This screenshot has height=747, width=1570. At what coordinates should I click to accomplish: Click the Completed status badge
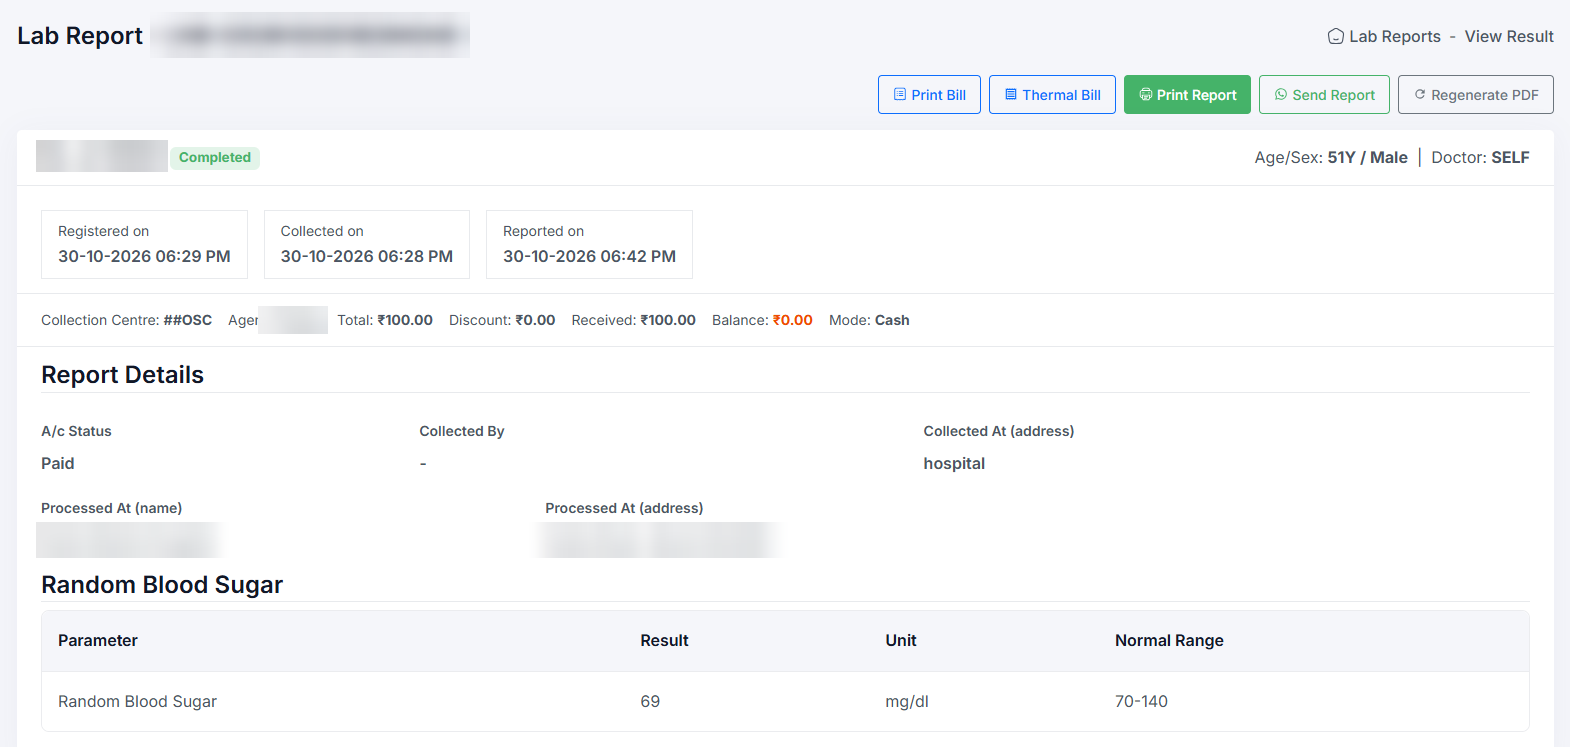pyautogui.click(x=215, y=158)
